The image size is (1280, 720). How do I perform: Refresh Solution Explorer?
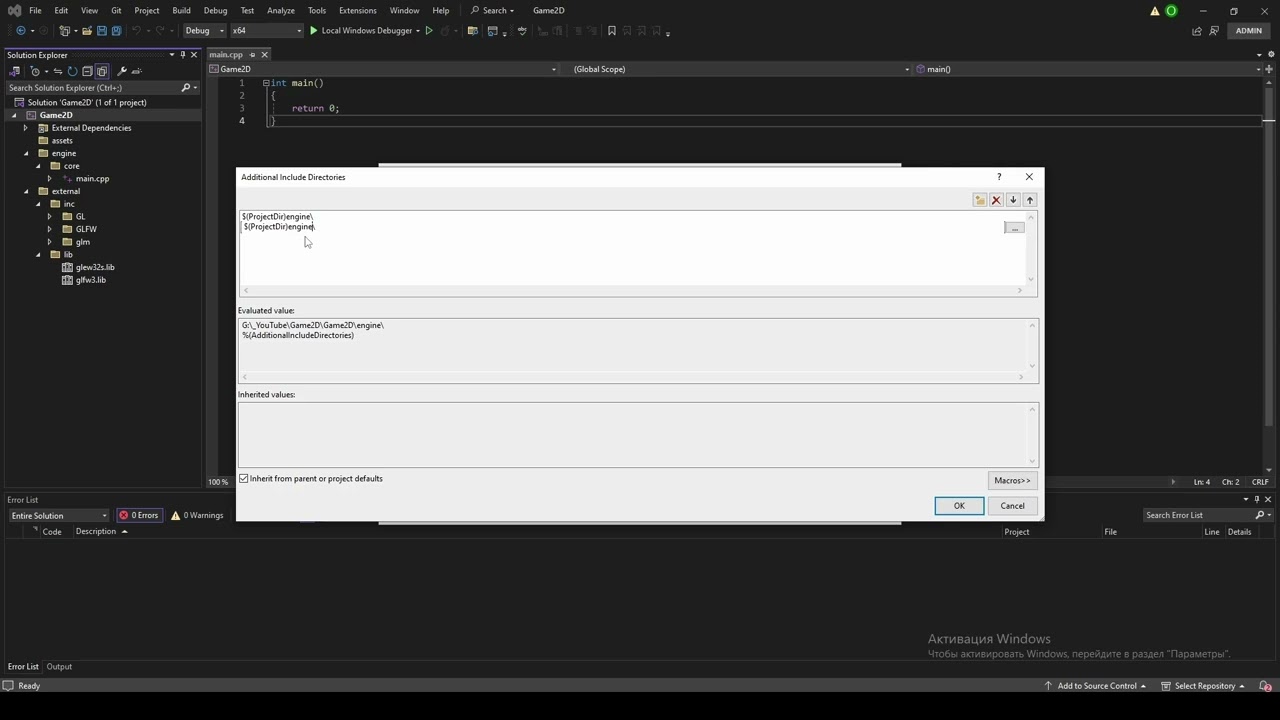(72, 71)
